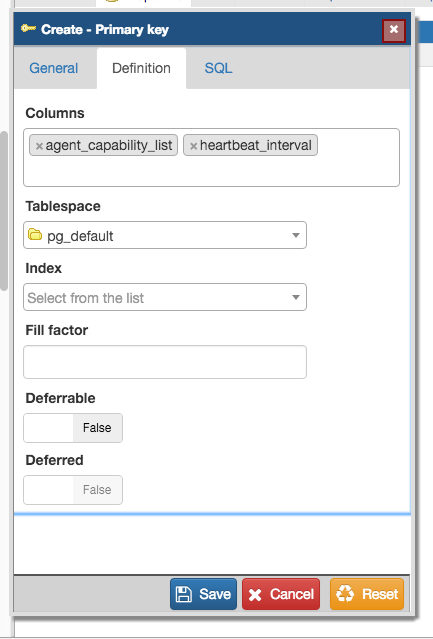433x639 pixels.
Task: Toggle the Deferrable switch
Action: click(73, 428)
